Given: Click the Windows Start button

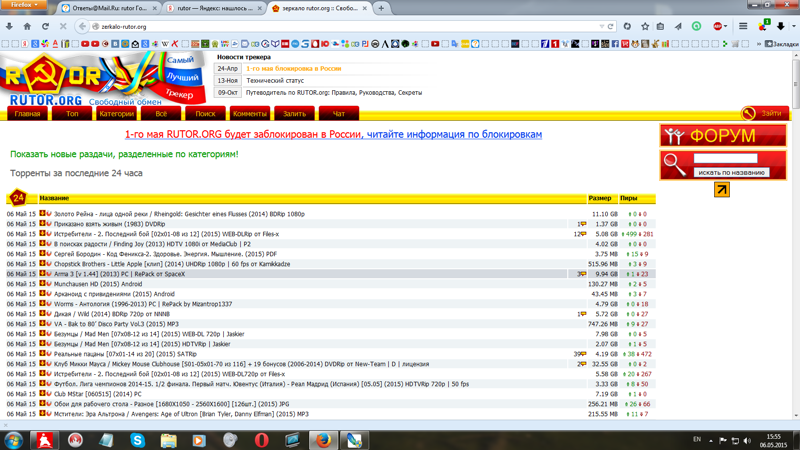Looking at the screenshot, I should click(13, 440).
